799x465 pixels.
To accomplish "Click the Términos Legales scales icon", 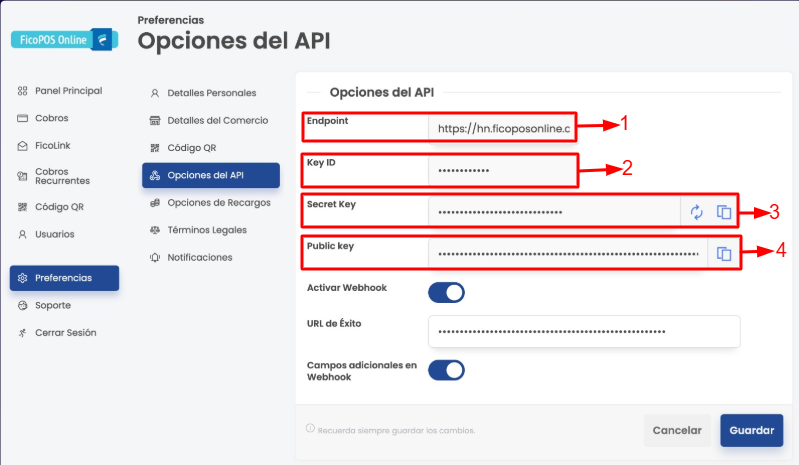I will click(155, 230).
